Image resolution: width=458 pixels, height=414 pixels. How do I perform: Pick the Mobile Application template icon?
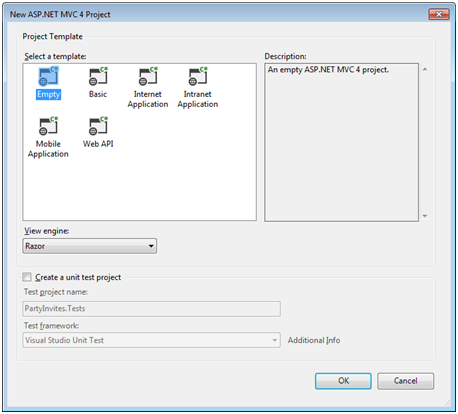(x=48, y=126)
